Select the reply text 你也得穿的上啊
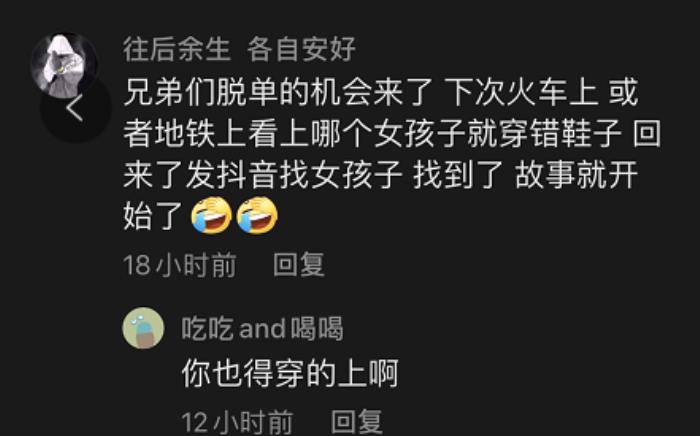 pos(290,373)
